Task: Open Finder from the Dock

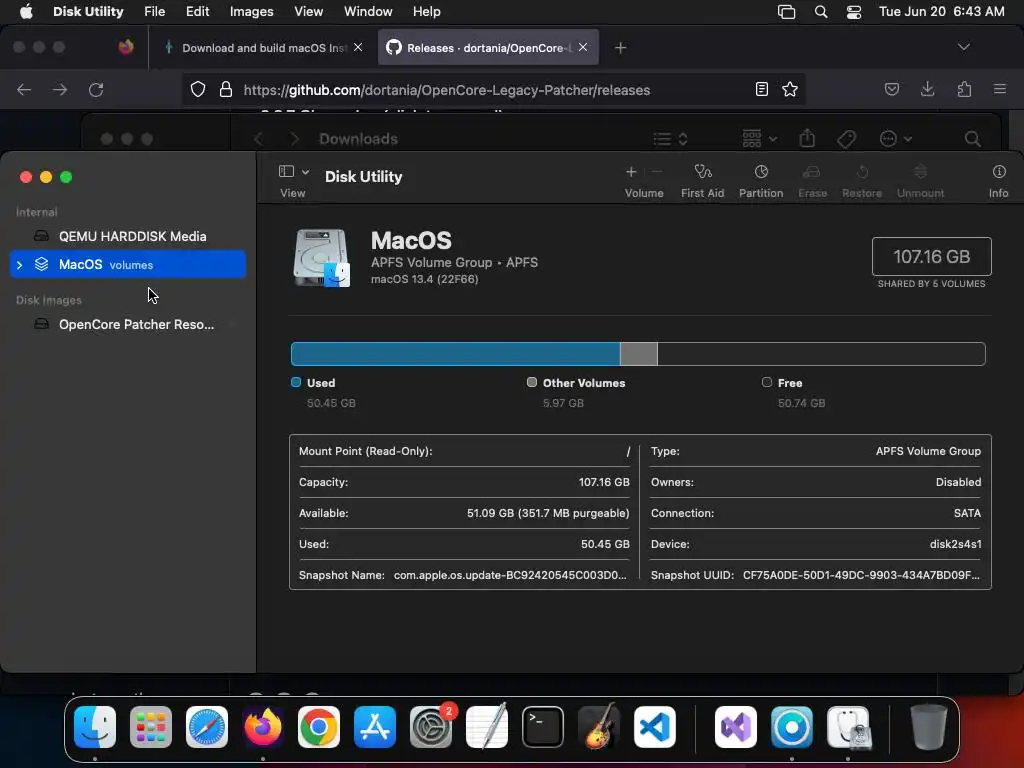Action: (95, 727)
